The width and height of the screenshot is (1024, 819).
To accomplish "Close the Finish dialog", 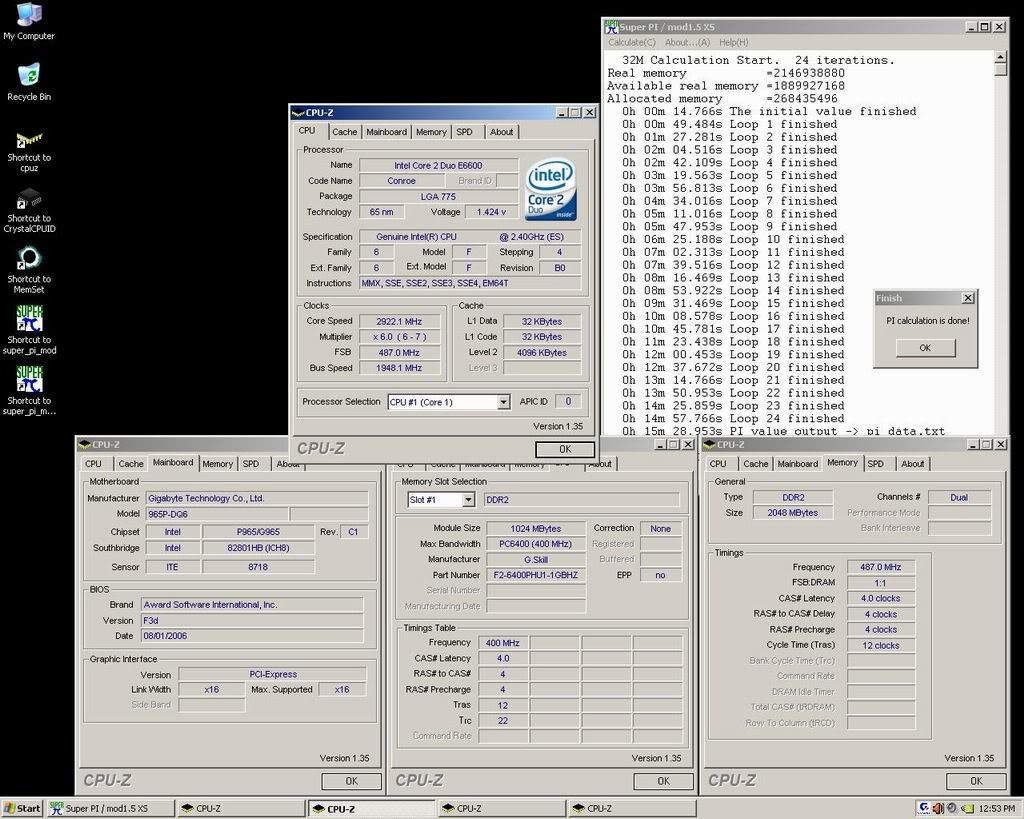I will coord(968,298).
